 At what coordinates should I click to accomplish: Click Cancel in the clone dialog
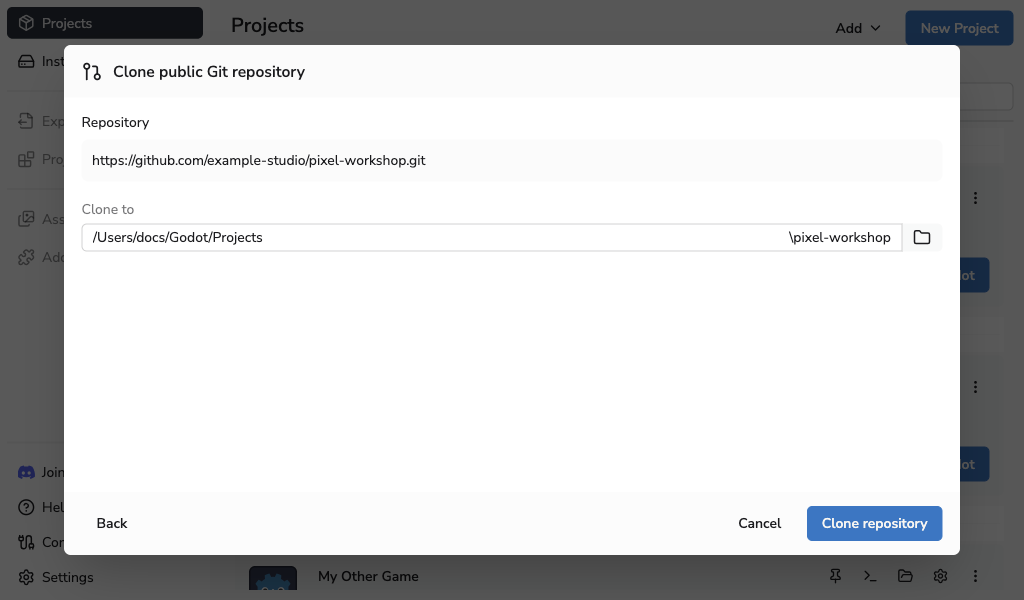pos(760,524)
